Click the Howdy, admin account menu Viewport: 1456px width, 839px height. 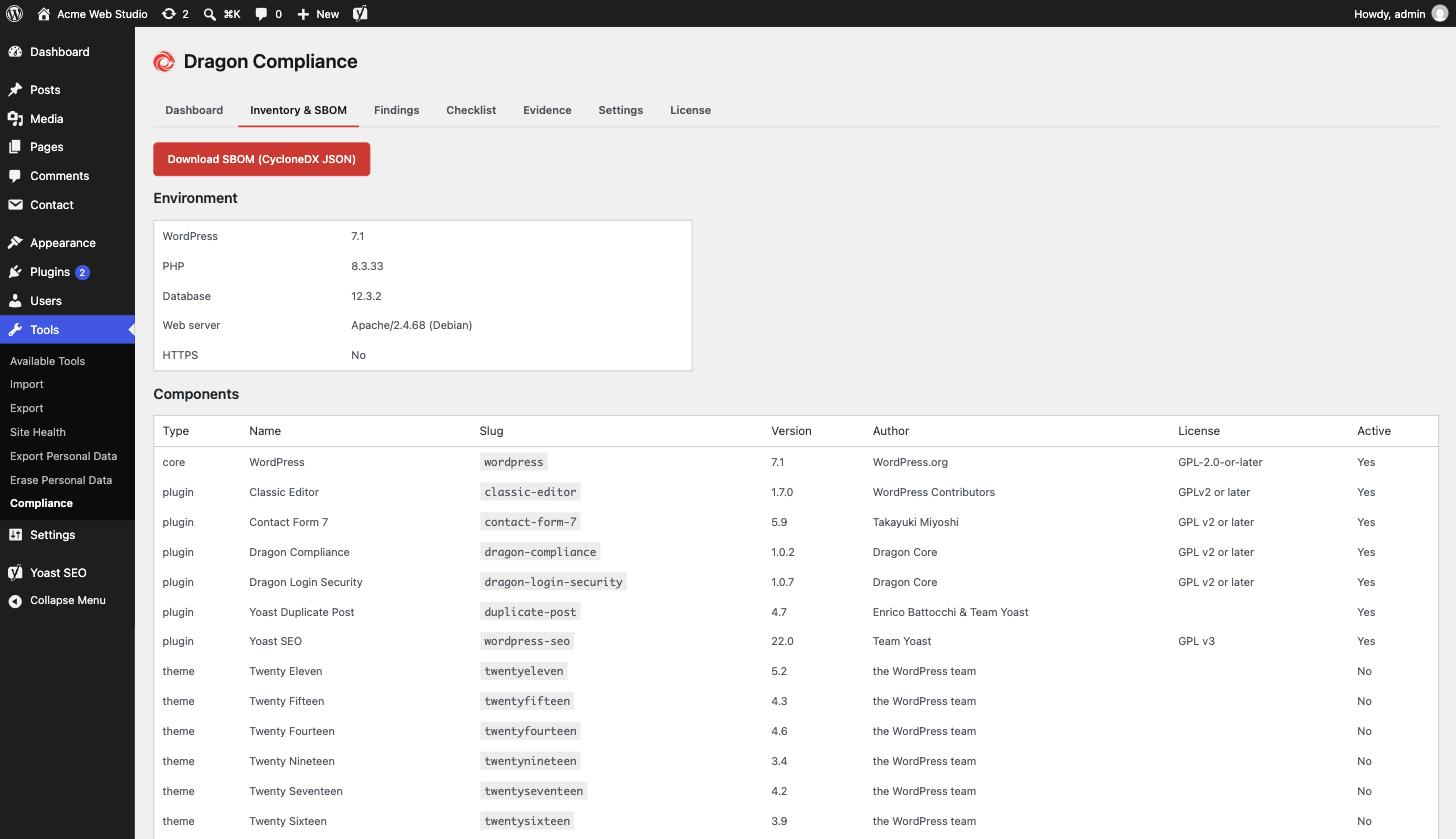1400,14
